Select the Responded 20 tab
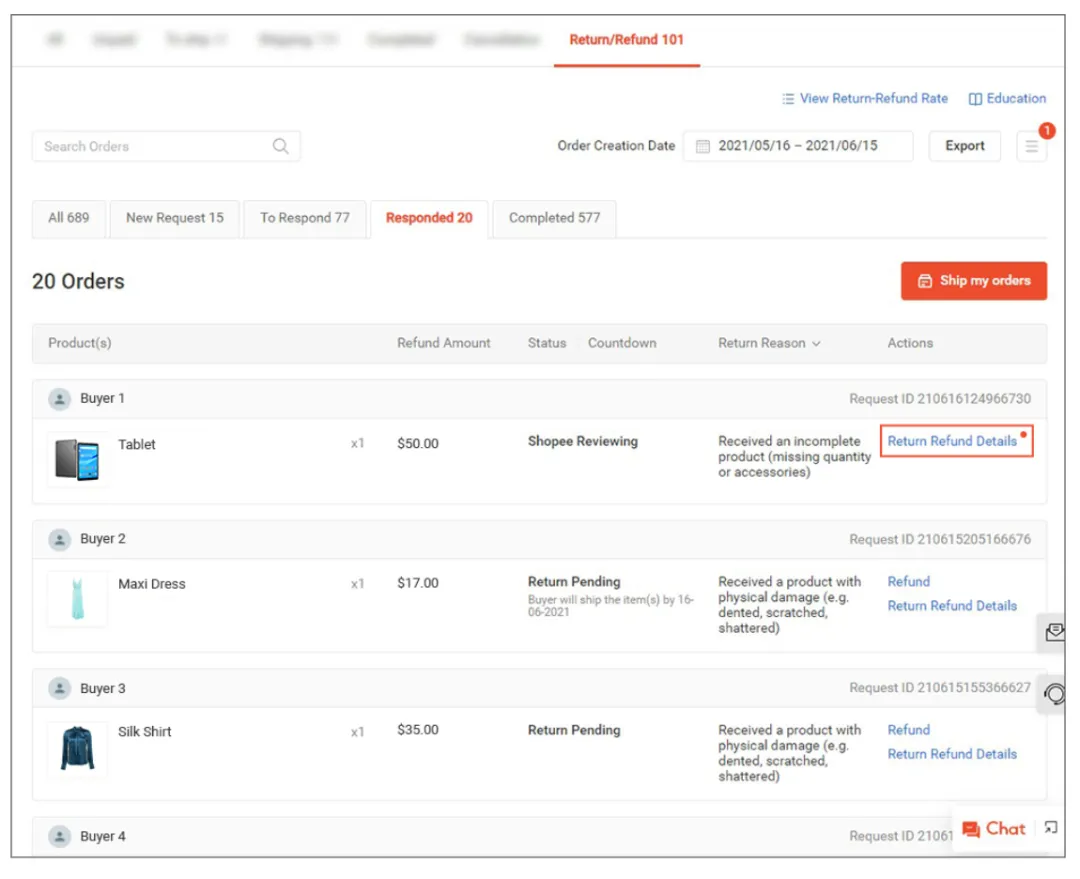 [429, 218]
